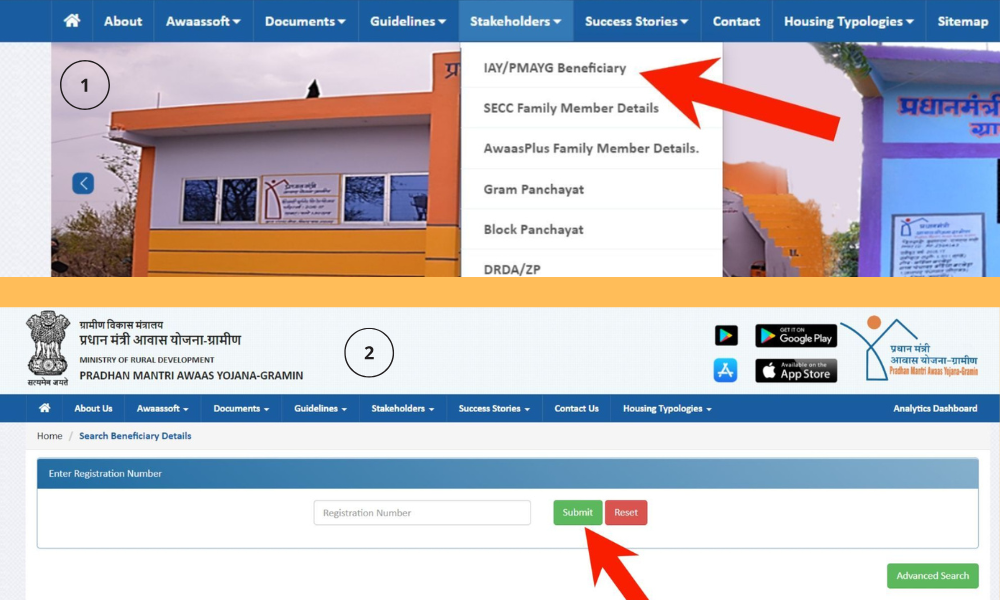Image resolution: width=1000 pixels, height=600 pixels.
Task: Expand the Guidelines dropdown in top bar
Action: click(408, 21)
